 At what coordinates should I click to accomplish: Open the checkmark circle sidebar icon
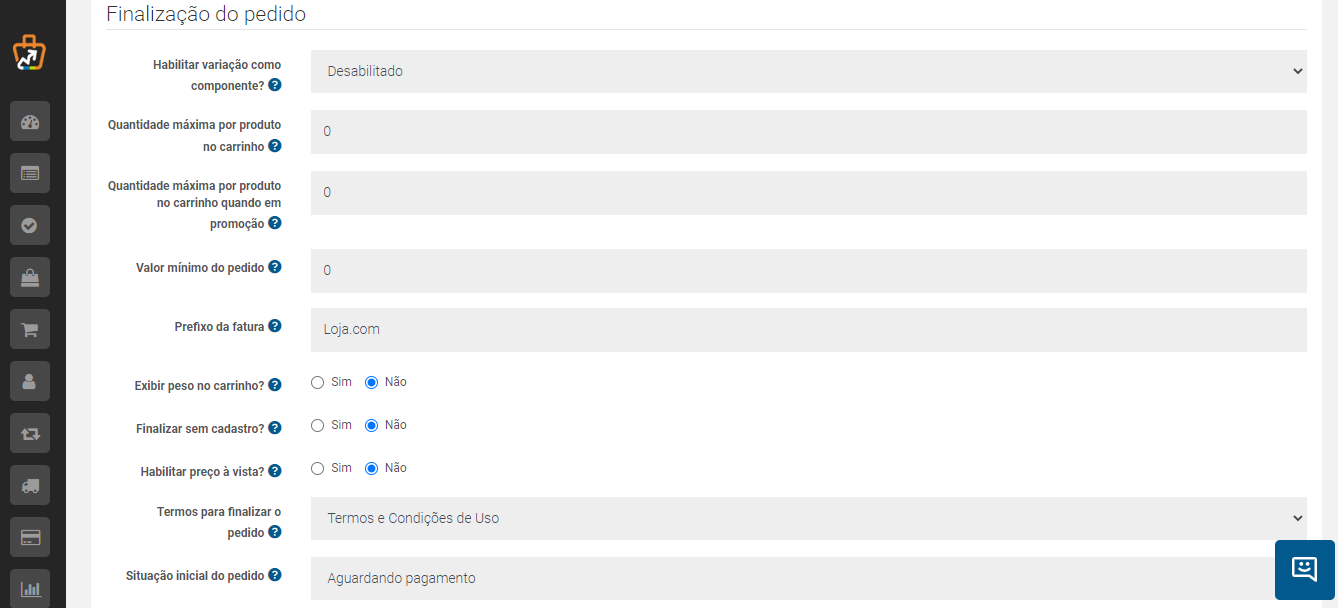30,225
